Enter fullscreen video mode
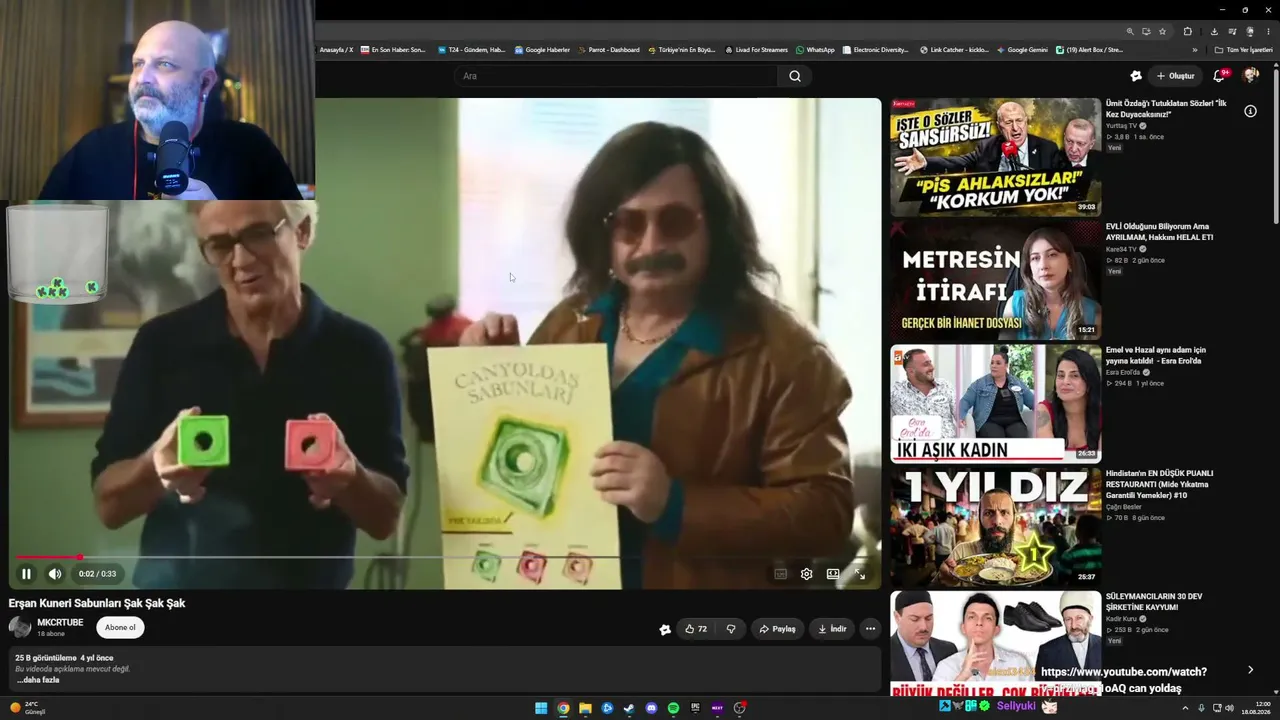Screen dimensions: 1280x720 click(859, 574)
